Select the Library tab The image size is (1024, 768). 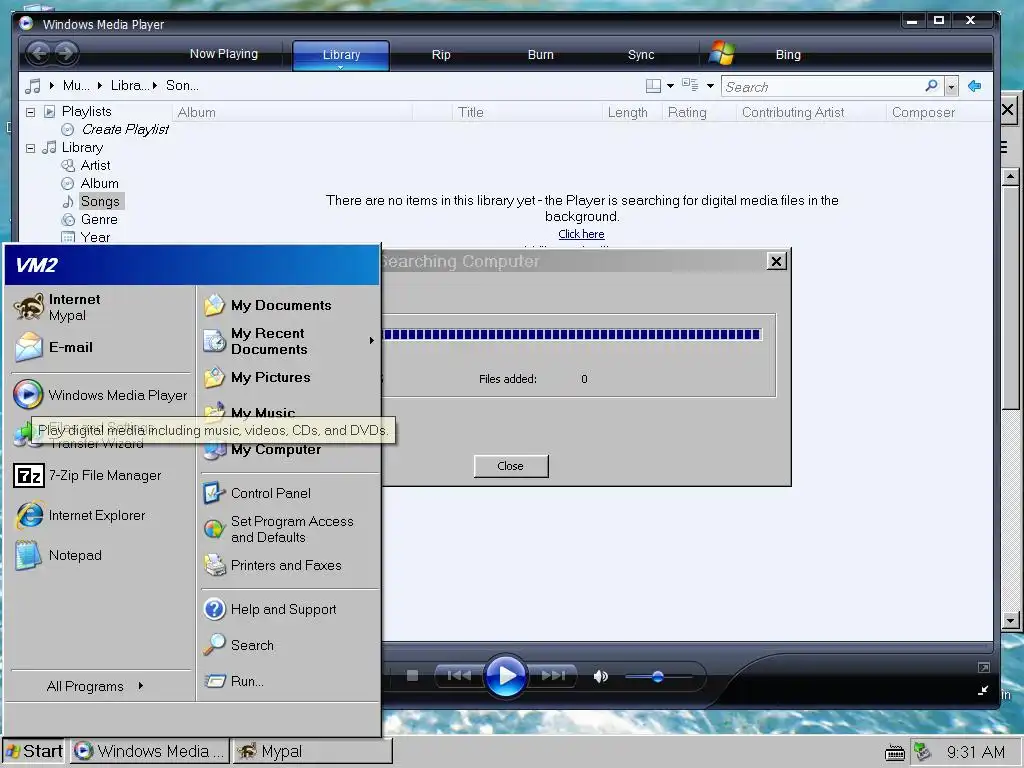[x=341, y=55]
